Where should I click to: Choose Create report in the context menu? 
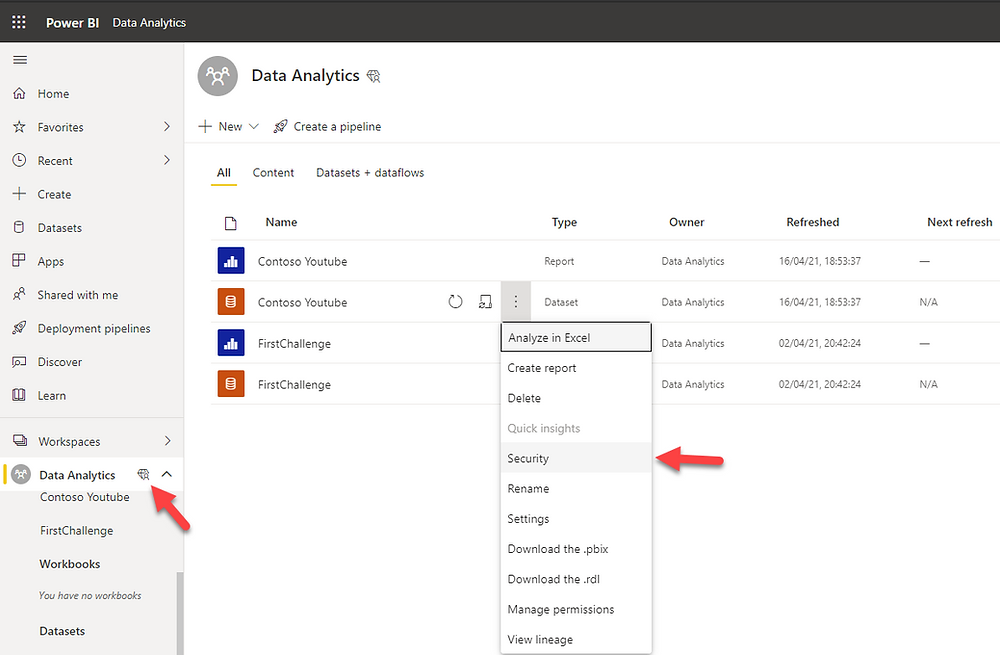tap(576, 368)
